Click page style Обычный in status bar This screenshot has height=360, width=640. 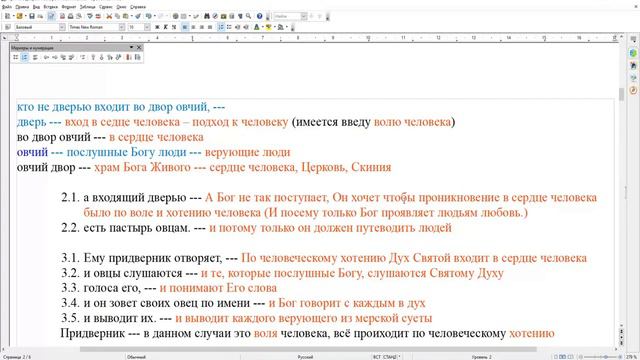(136, 357)
